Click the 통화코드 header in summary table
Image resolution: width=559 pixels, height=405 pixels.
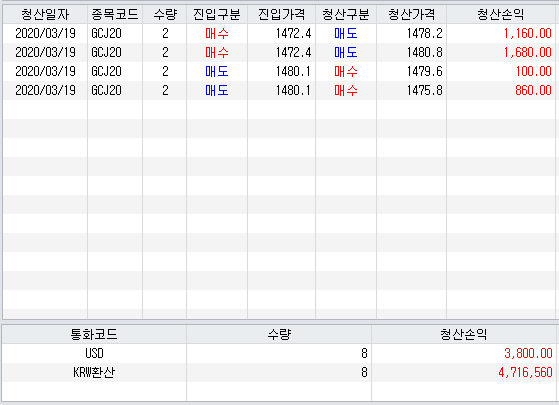[94, 334]
